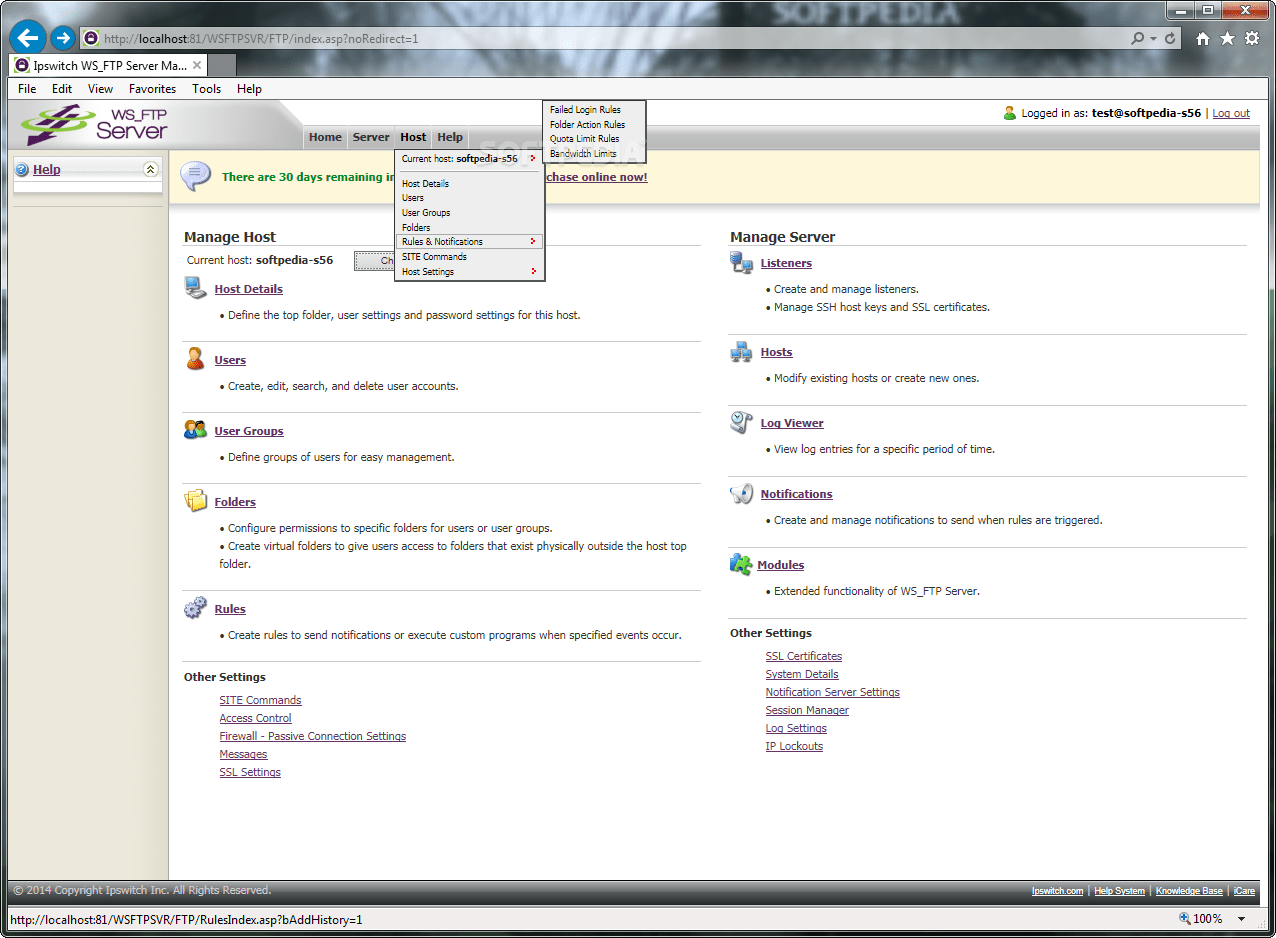Expand Current host softpedia-s56 submenu
This screenshot has height=938, width=1276.
470,159
